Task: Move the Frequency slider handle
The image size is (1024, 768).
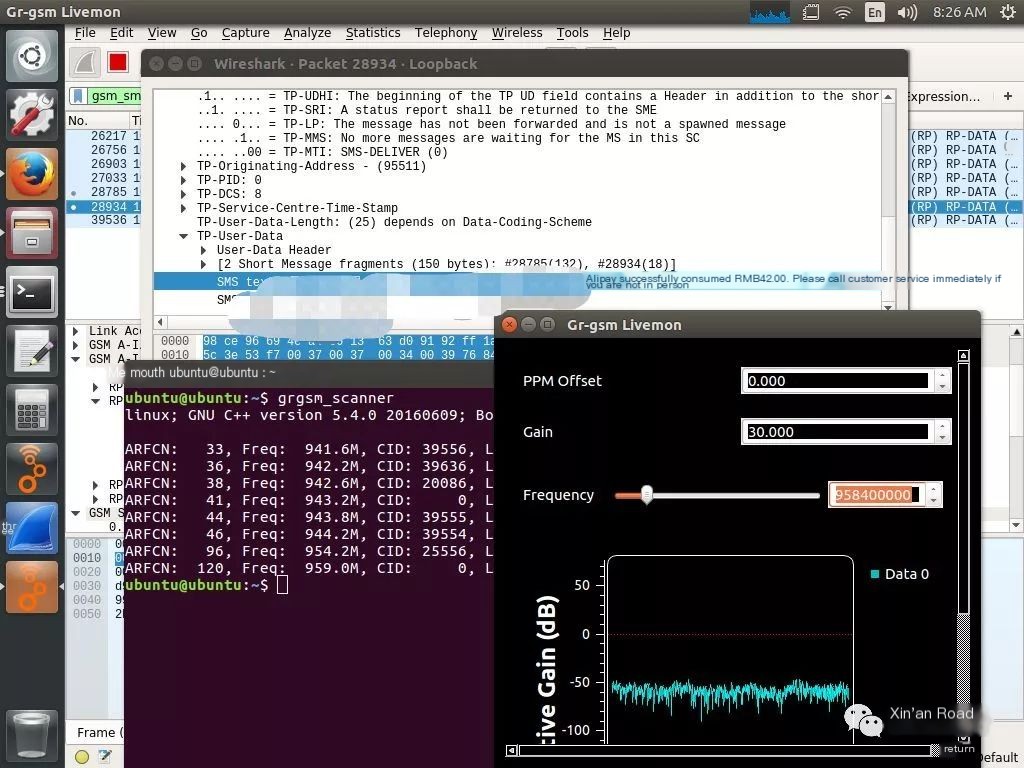Action: click(647, 495)
